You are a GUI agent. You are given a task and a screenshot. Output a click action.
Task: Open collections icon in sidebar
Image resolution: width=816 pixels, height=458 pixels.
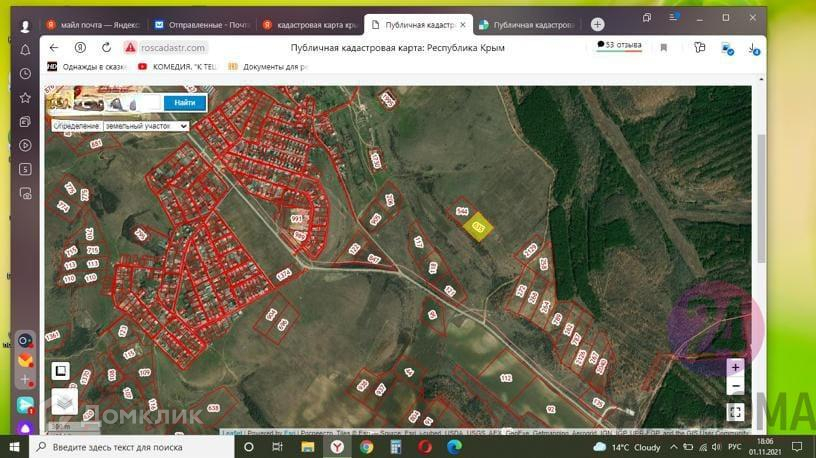(25, 122)
